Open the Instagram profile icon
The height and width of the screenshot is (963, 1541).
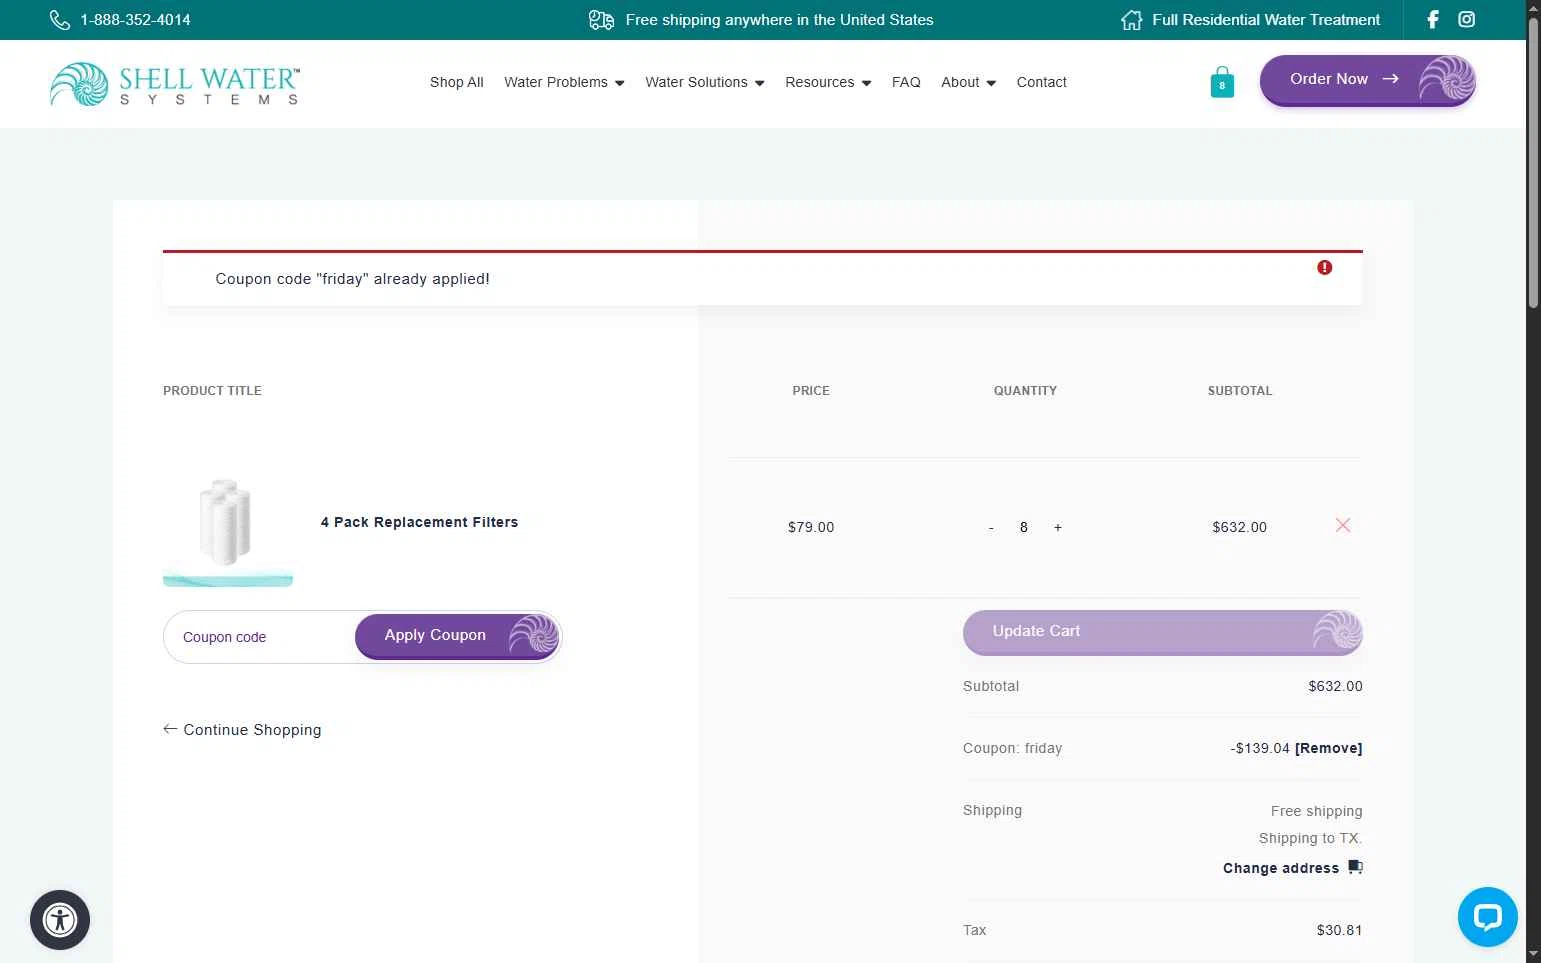[1467, 19]
